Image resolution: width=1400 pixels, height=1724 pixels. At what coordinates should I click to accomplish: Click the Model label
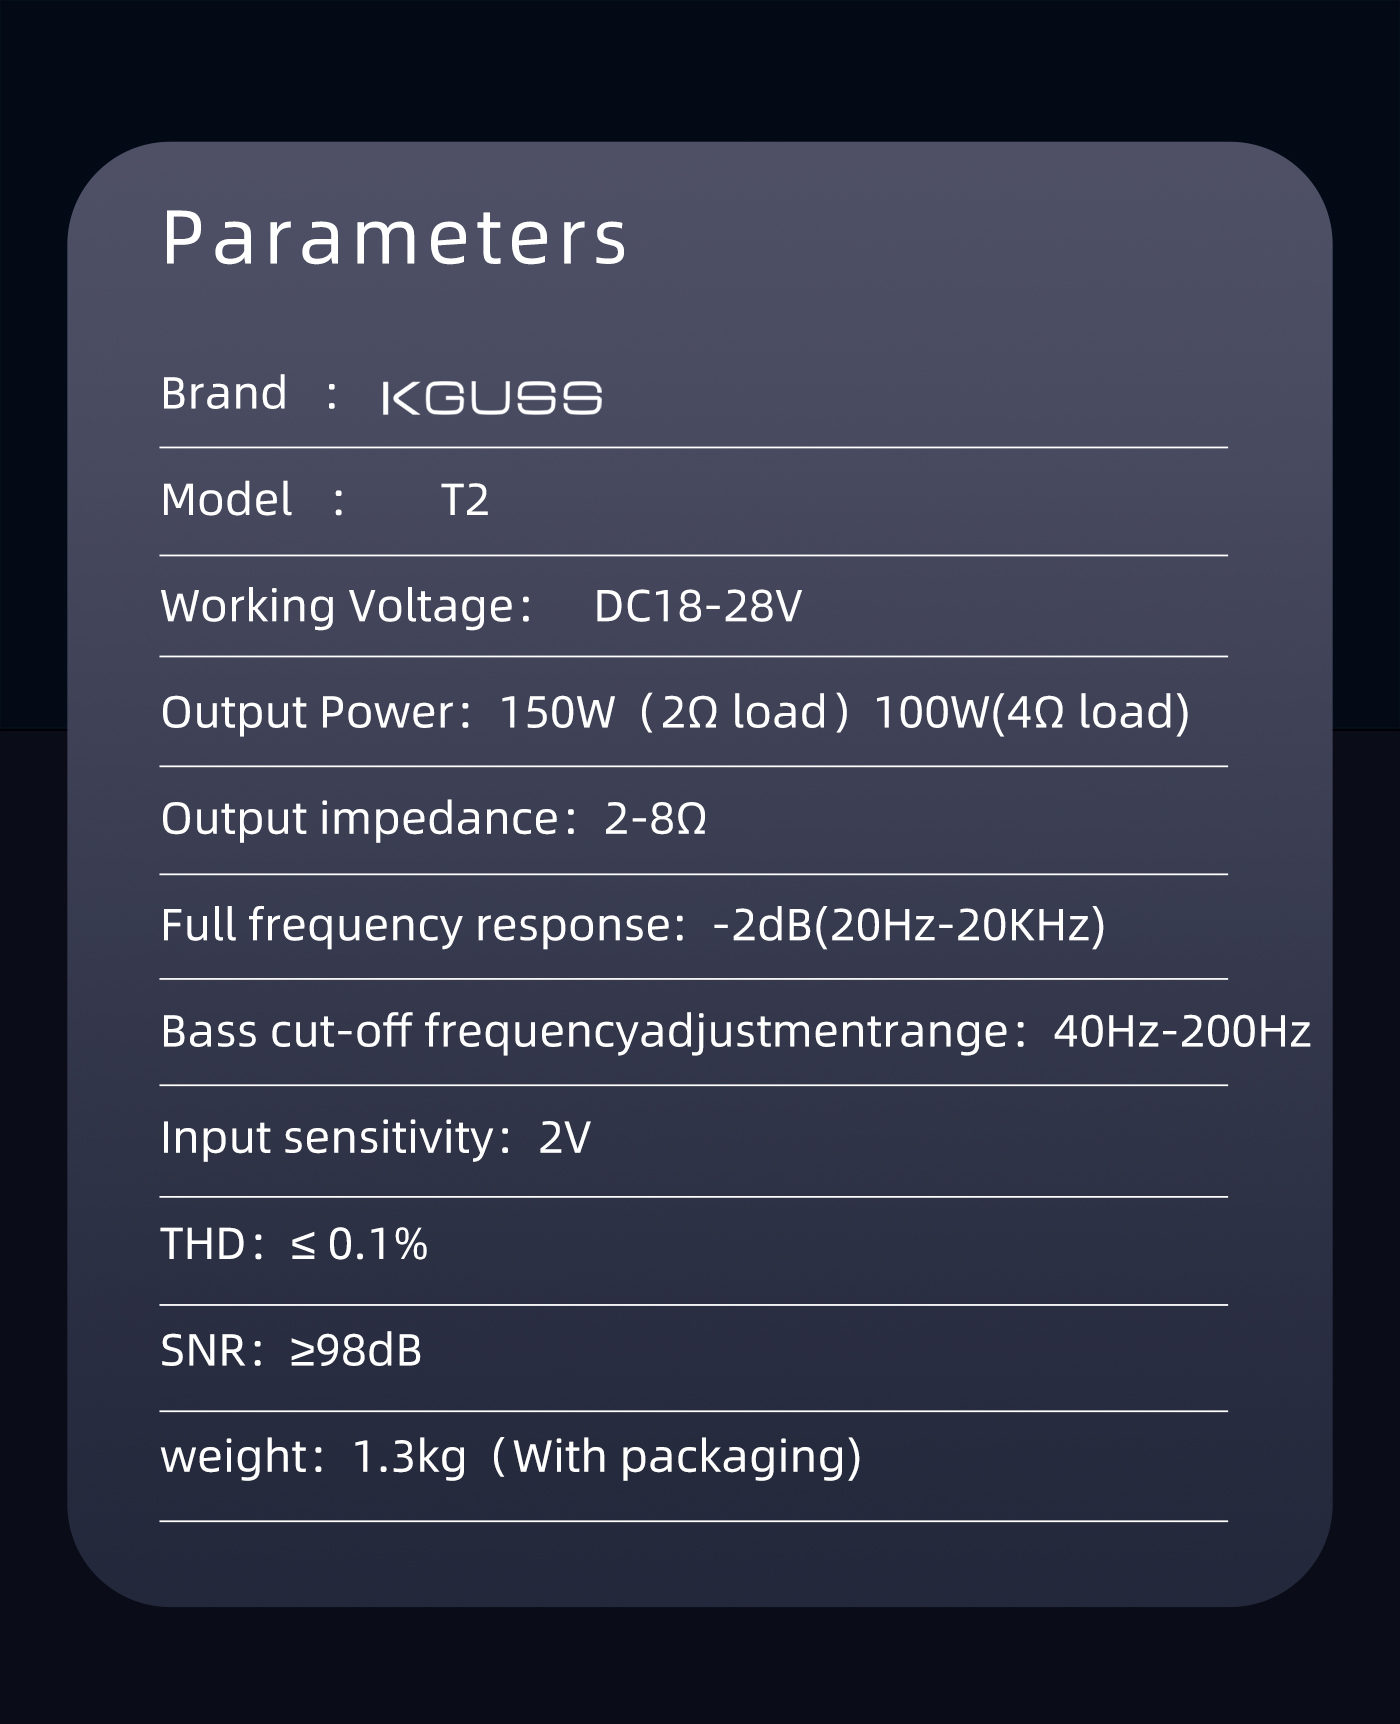tap(227, 499)
